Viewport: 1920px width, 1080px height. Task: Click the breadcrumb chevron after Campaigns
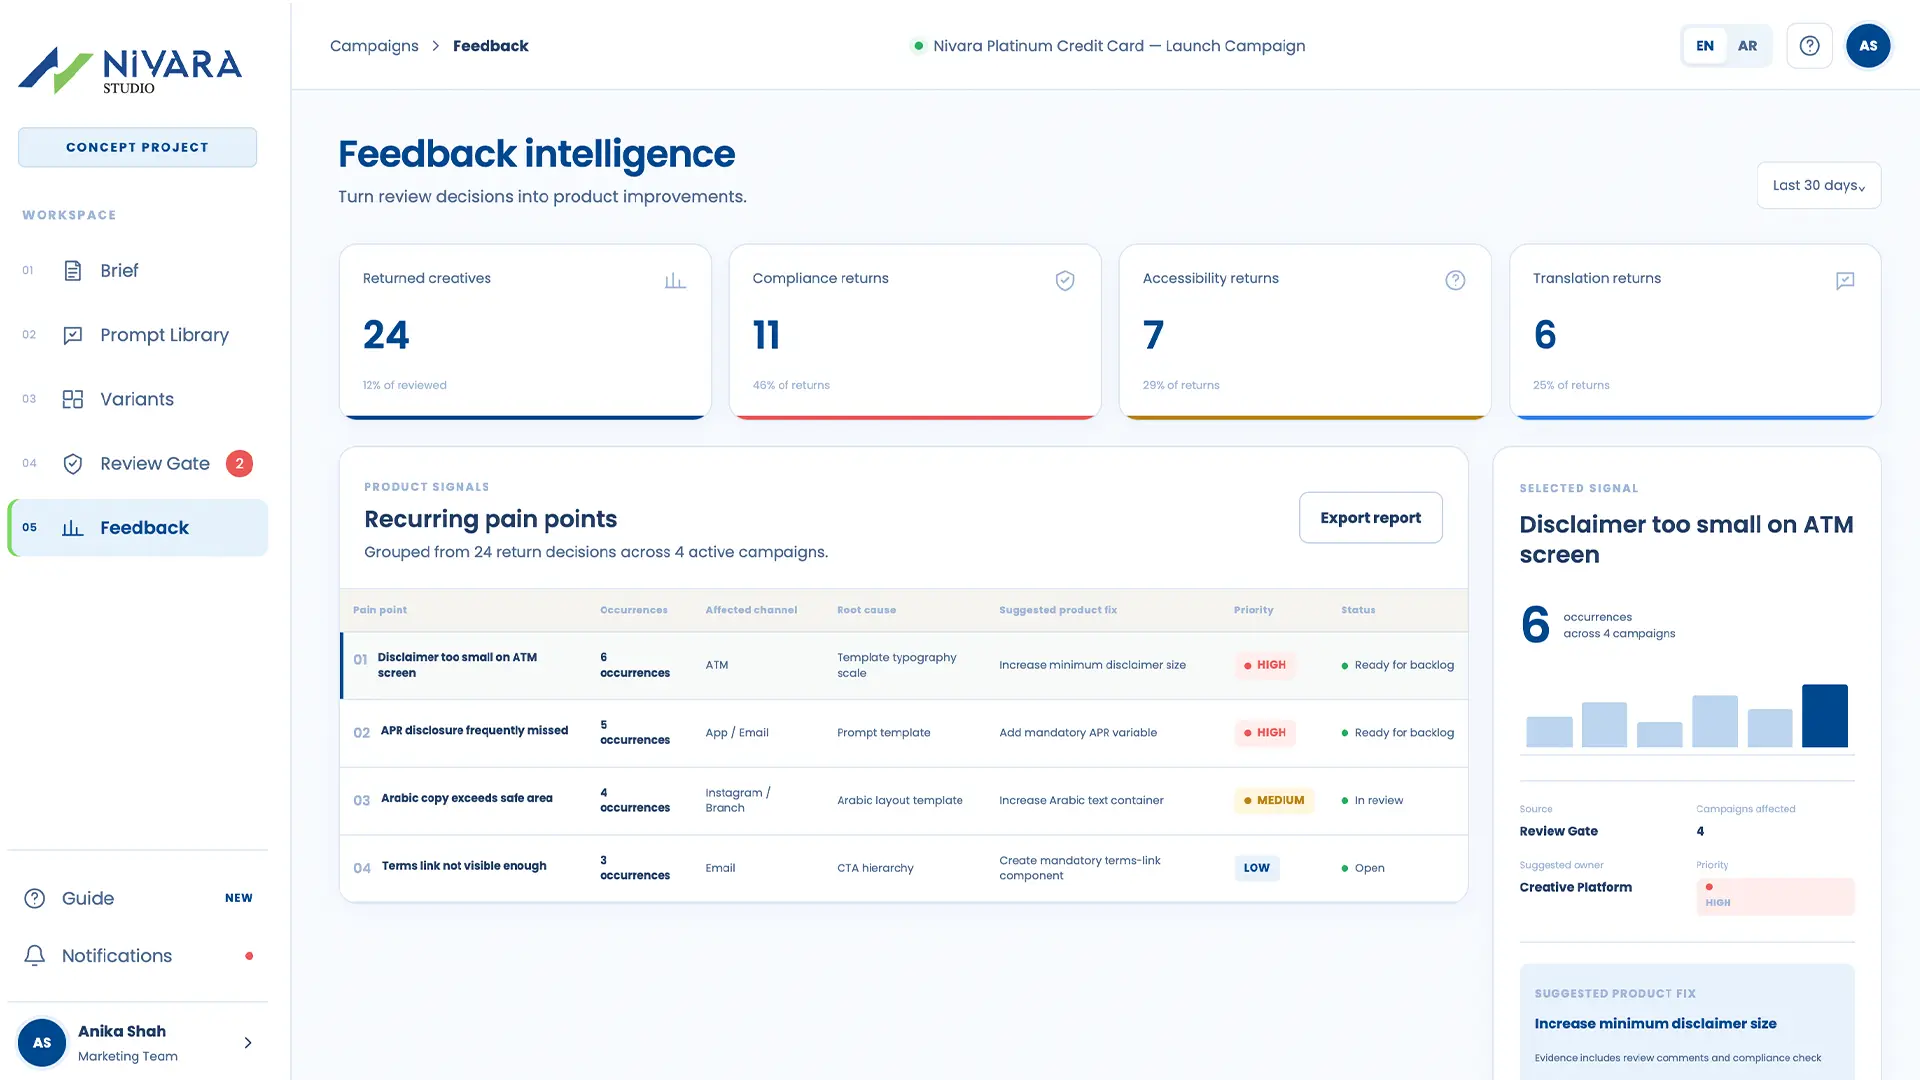pyautogui.click(x=436, y=46)
